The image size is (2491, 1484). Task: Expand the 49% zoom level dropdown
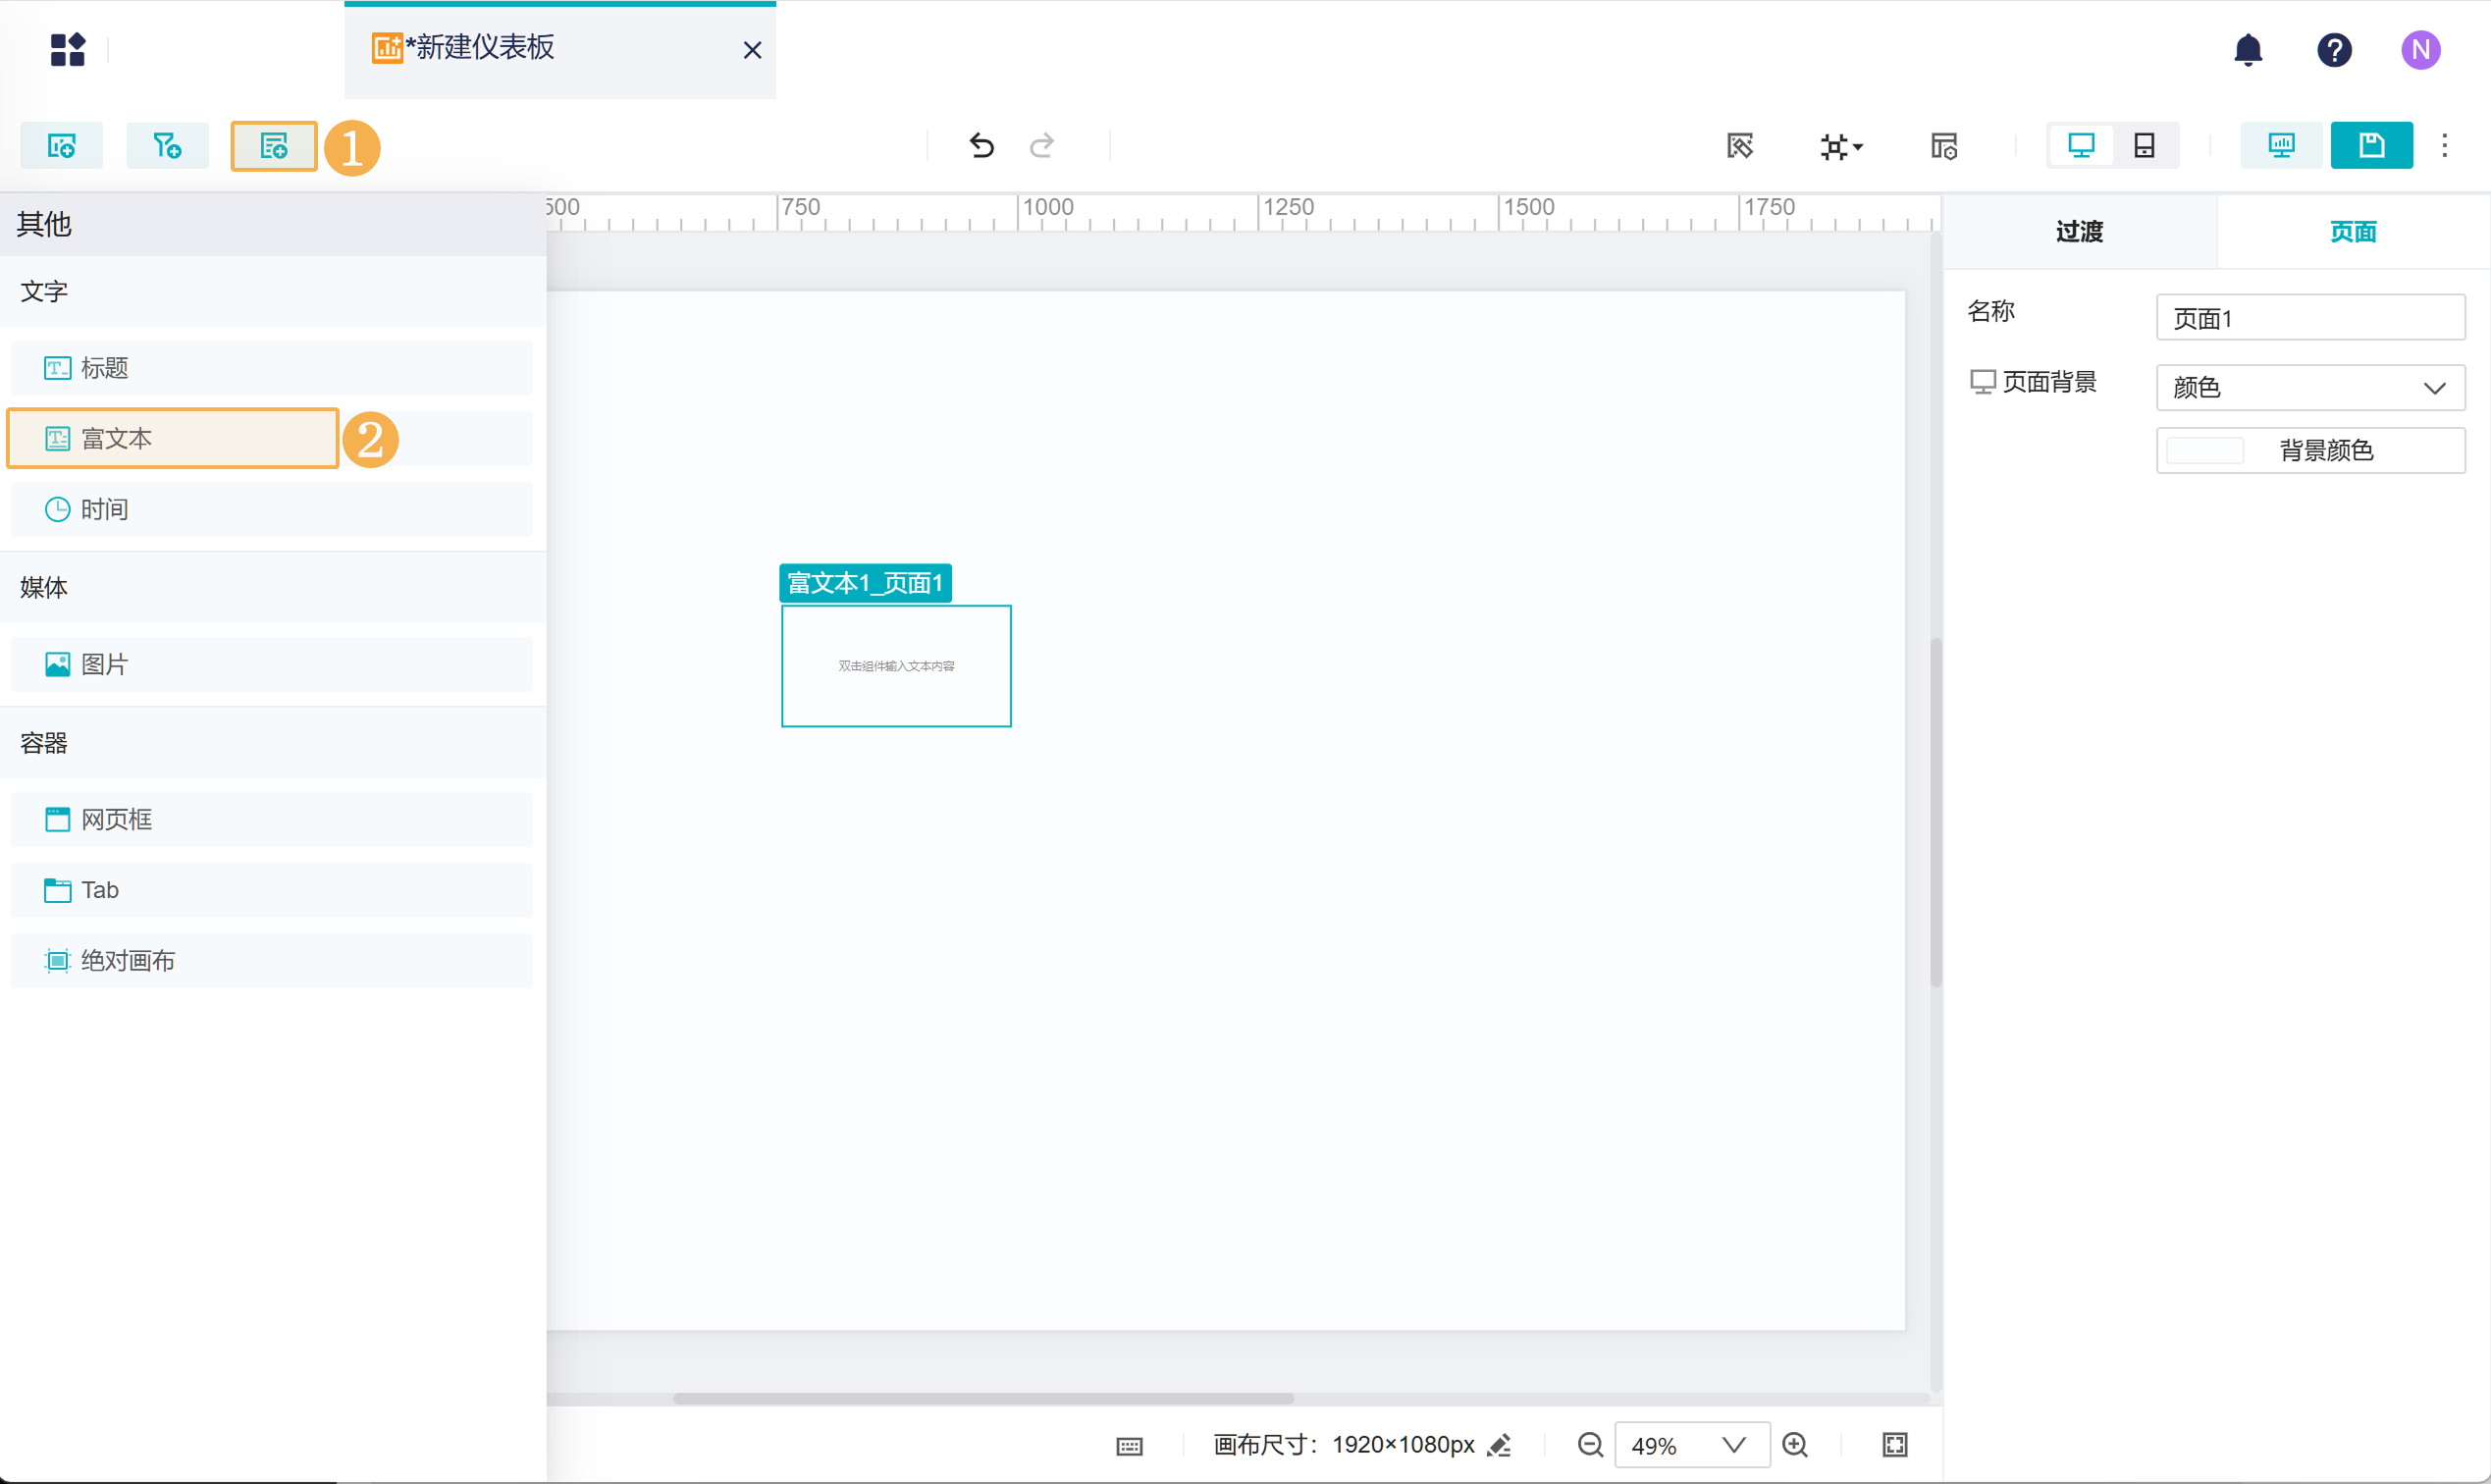click(x=1733, y=1445)
